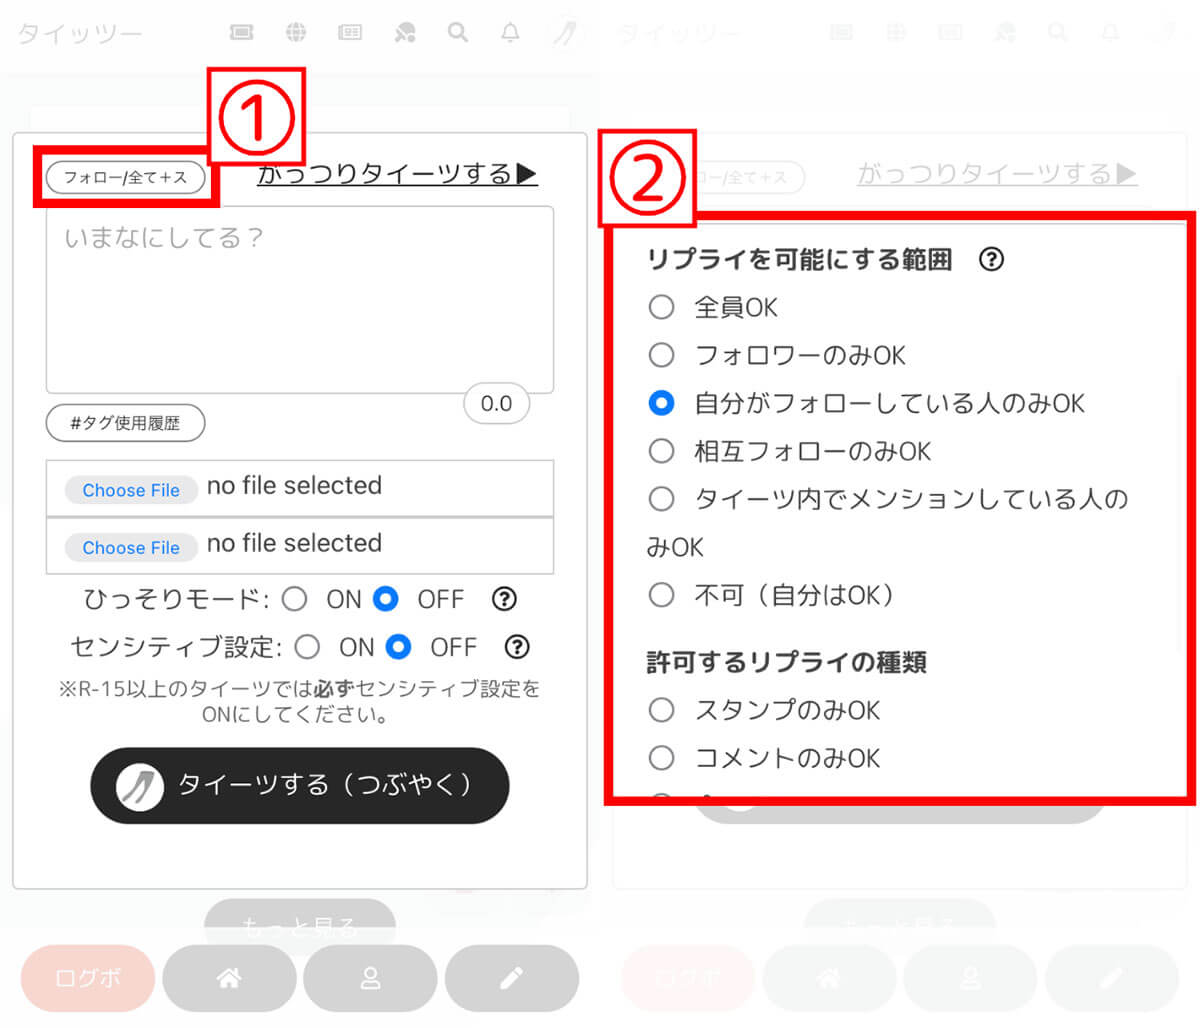
Task: Click the newspaper icon in left header
Action: (x=350, y=33)
